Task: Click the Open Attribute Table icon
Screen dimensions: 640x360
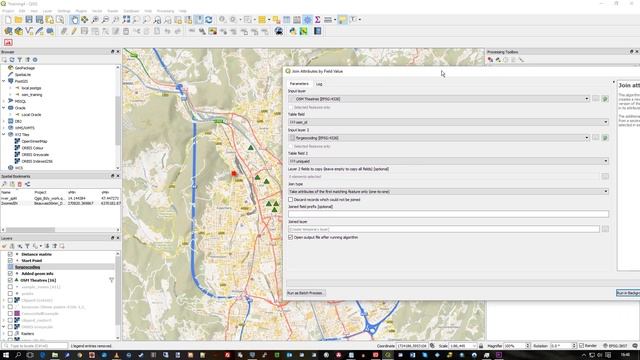Action: pos(287,20)
